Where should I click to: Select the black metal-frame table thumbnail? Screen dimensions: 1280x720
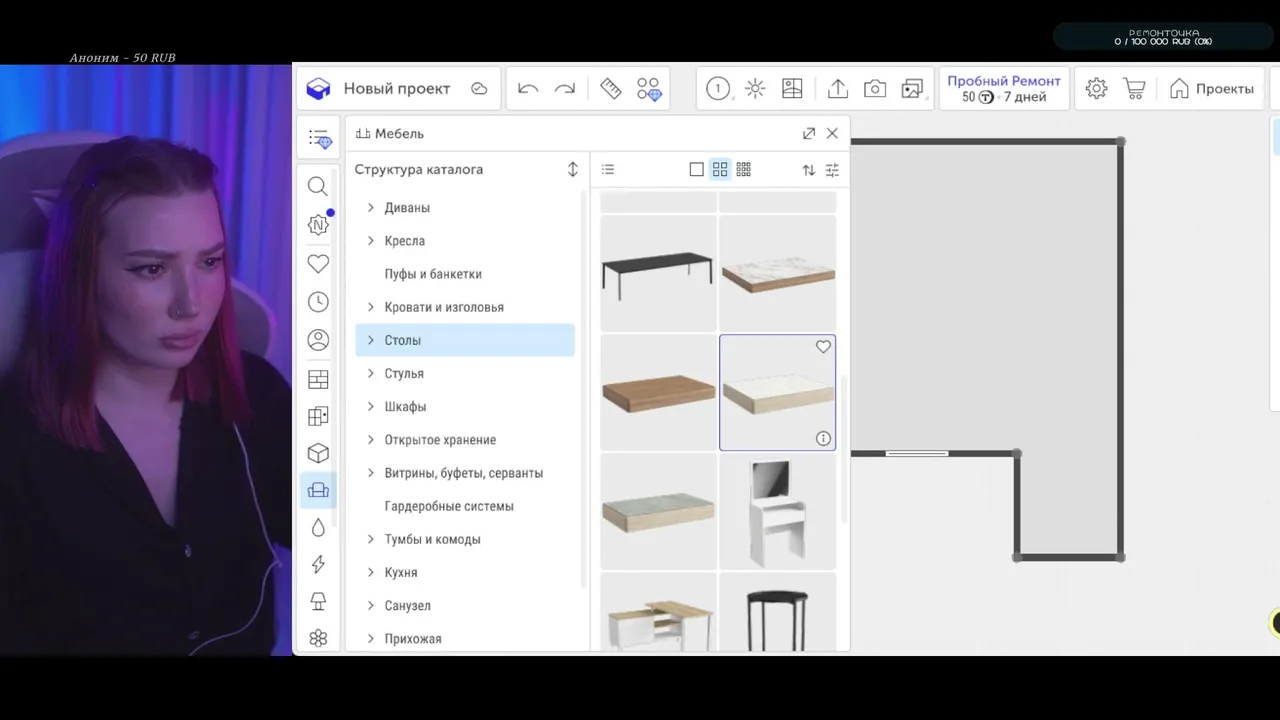(658, 273)
